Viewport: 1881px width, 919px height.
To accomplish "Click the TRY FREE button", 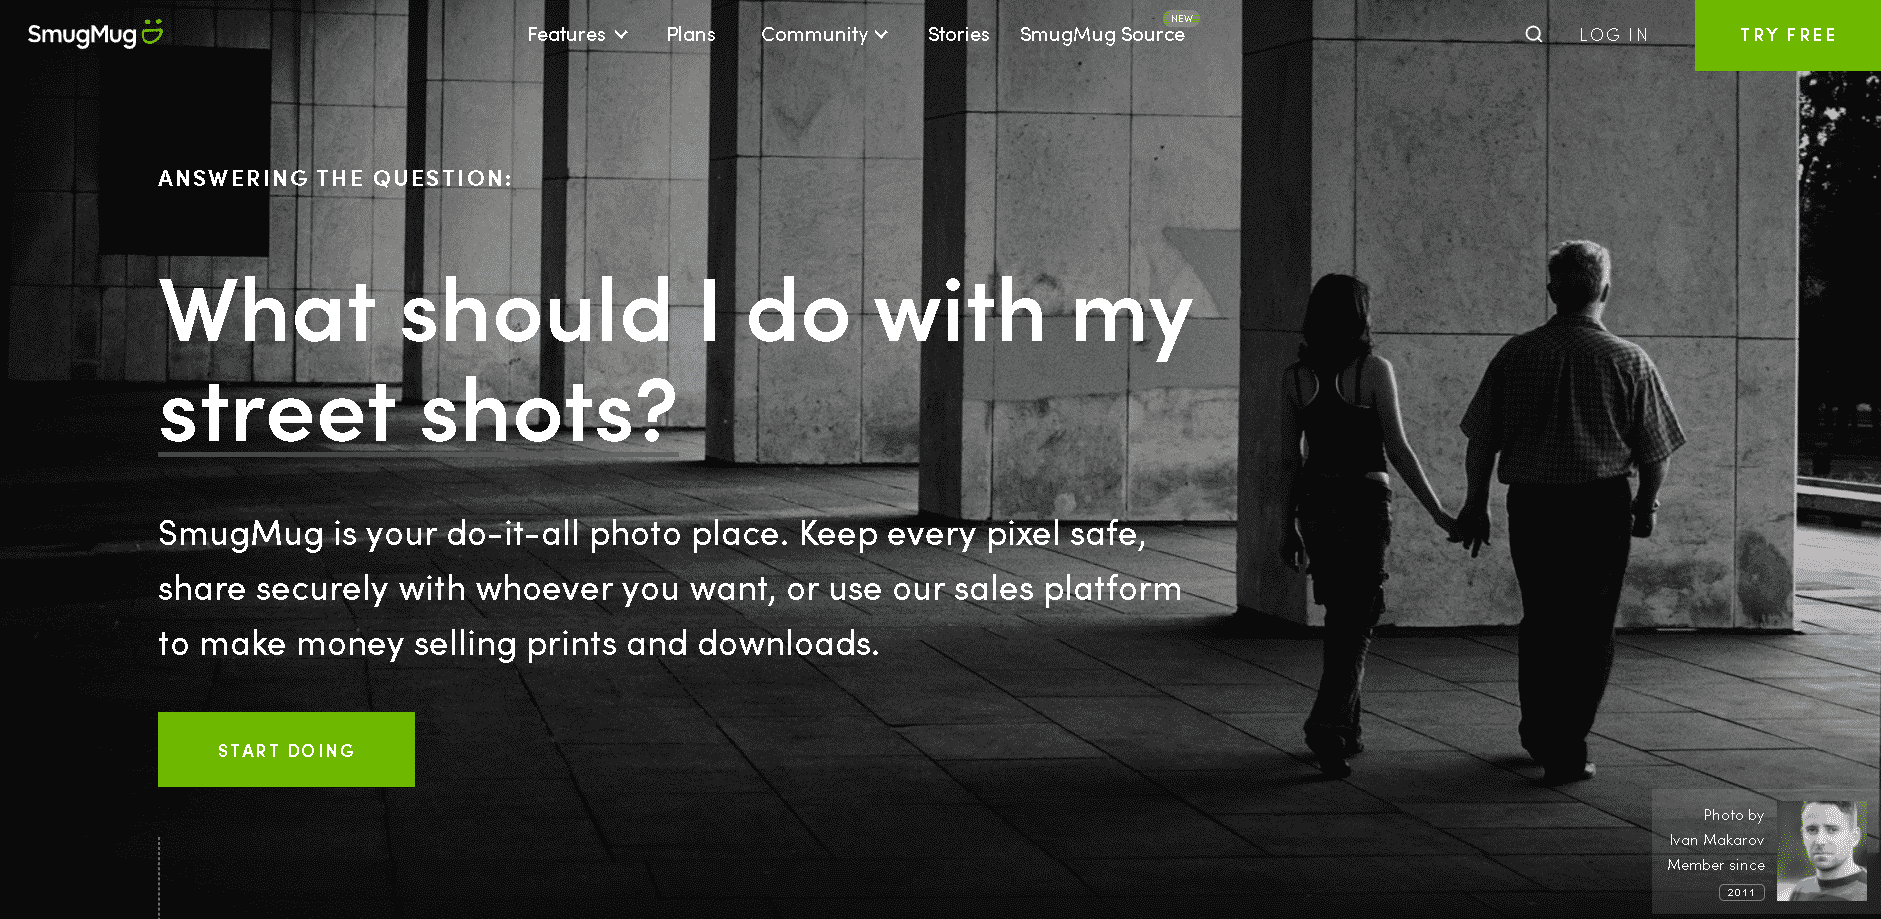I will point(1788,35).
